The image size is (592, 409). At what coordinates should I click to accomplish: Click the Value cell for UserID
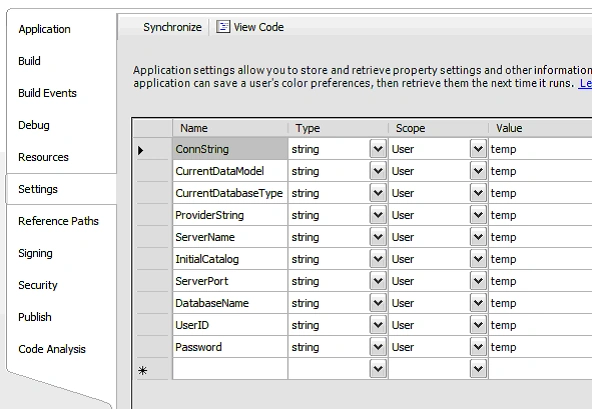point(540,325)
